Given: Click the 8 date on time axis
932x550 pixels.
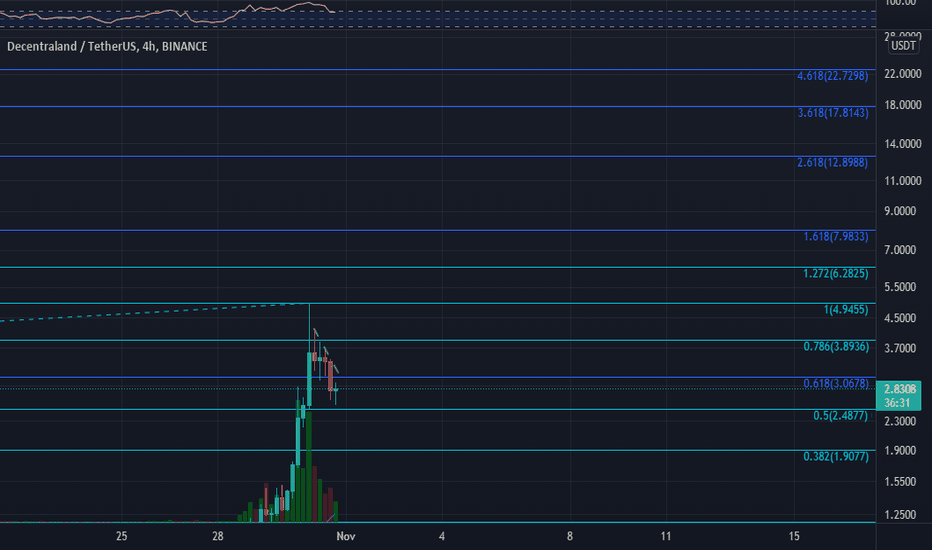Looking at the screenshot, I should (569, 536).
